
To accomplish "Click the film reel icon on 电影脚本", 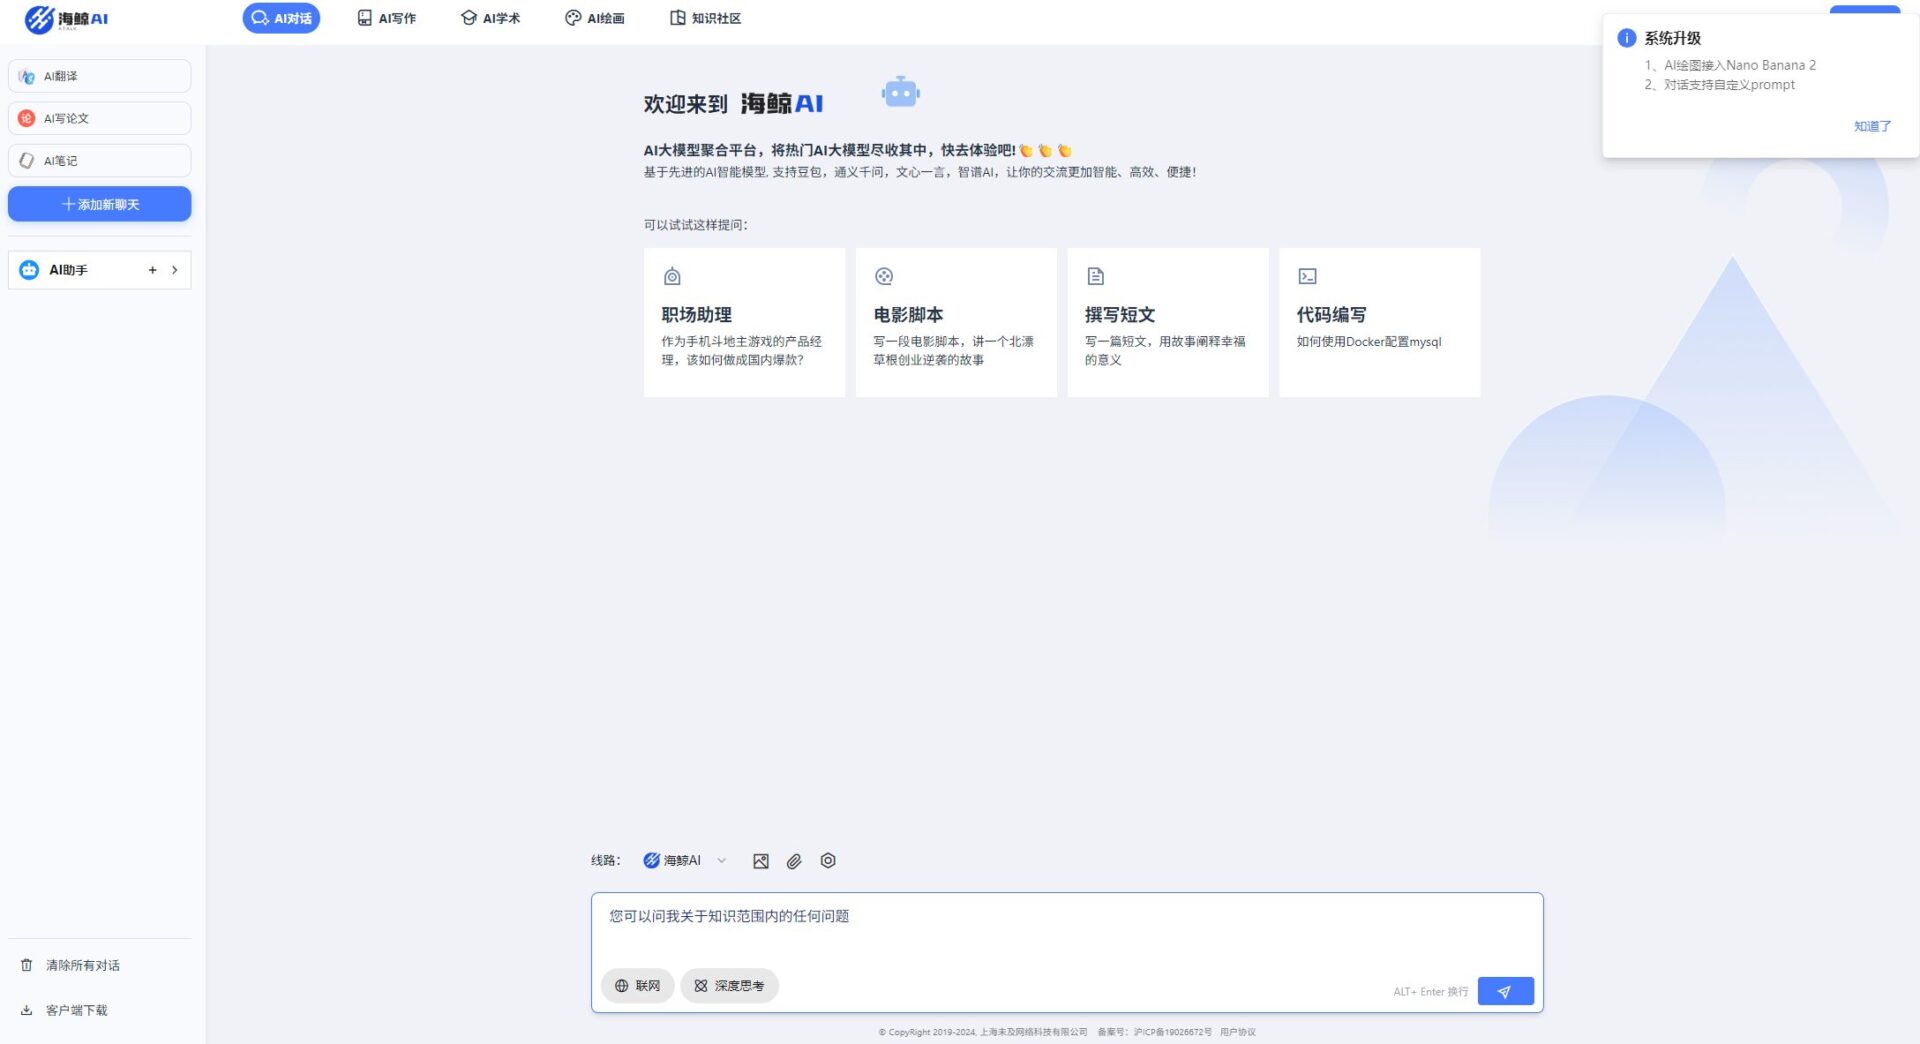I will pyautogui.click(x=884, y=276).
